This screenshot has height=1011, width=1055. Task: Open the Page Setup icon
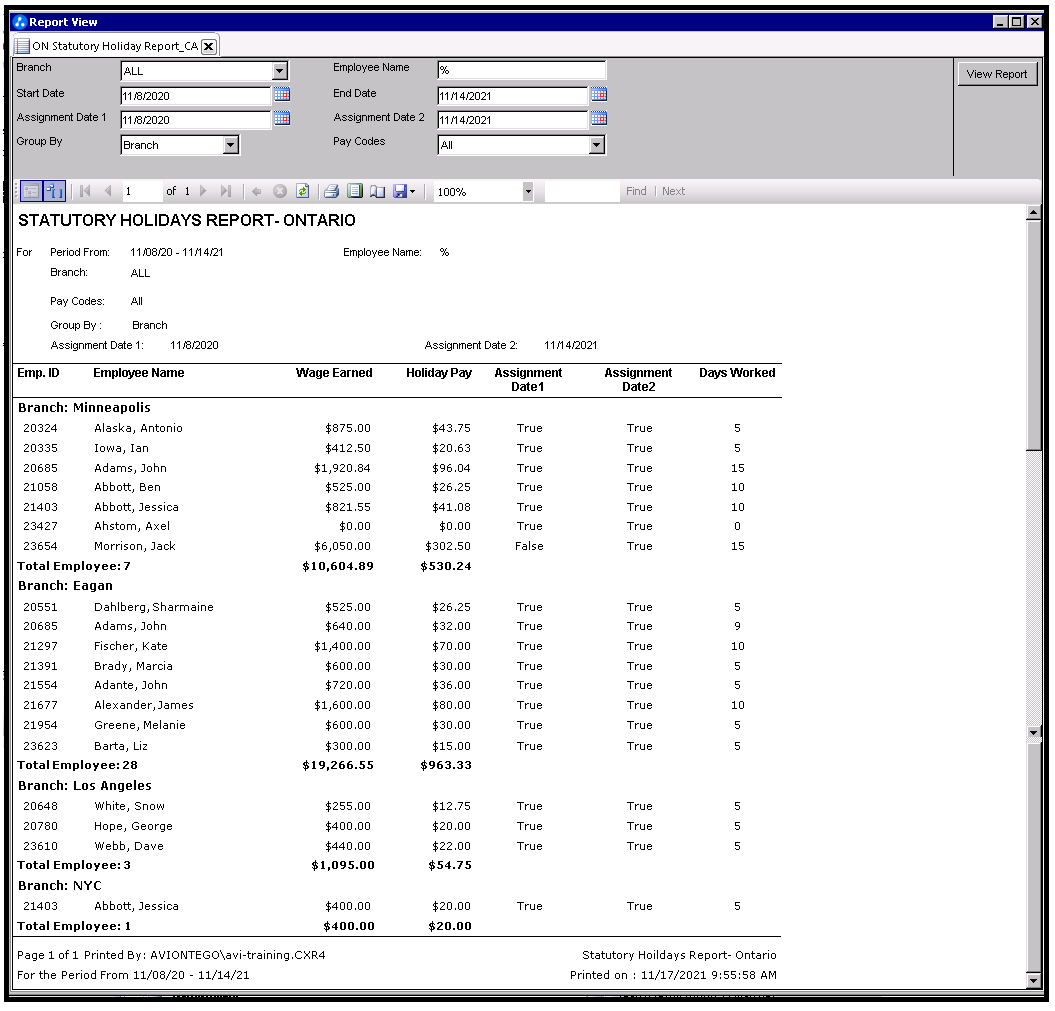(377, 191)
